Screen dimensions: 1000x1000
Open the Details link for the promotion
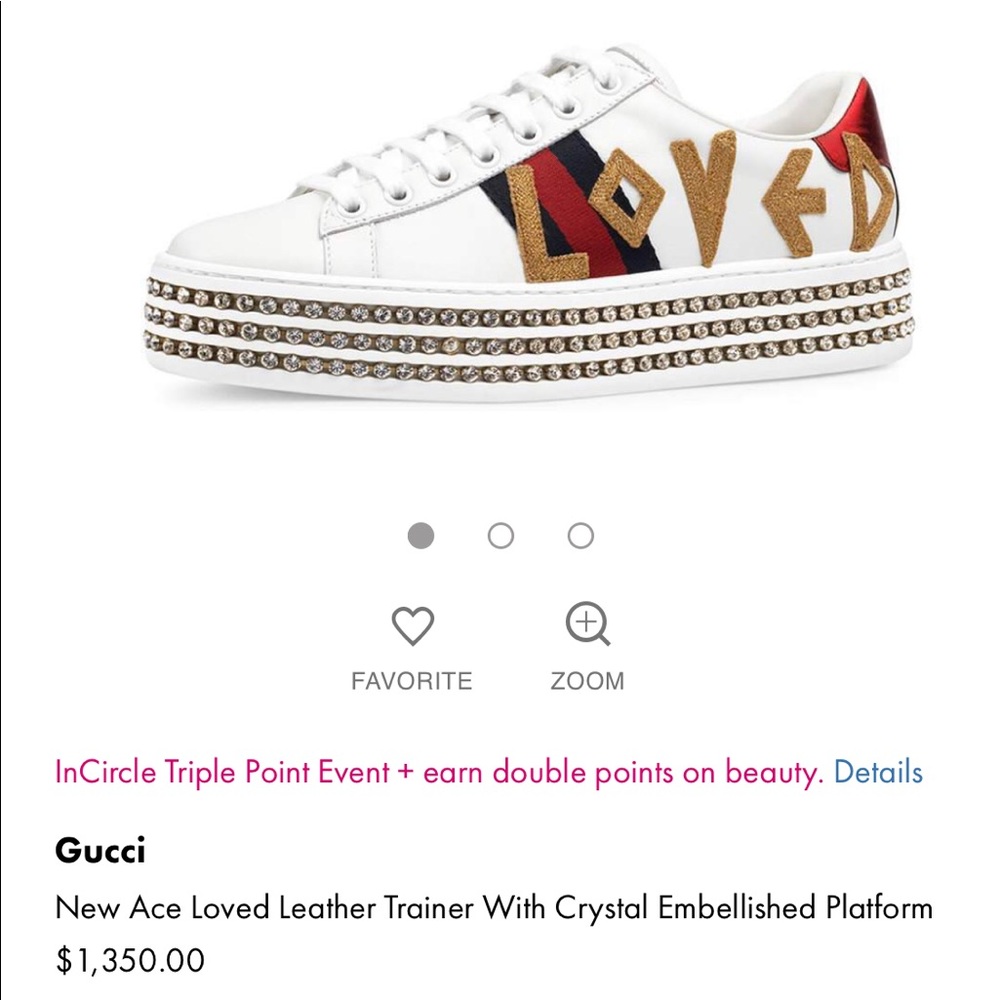click(878, 772)
